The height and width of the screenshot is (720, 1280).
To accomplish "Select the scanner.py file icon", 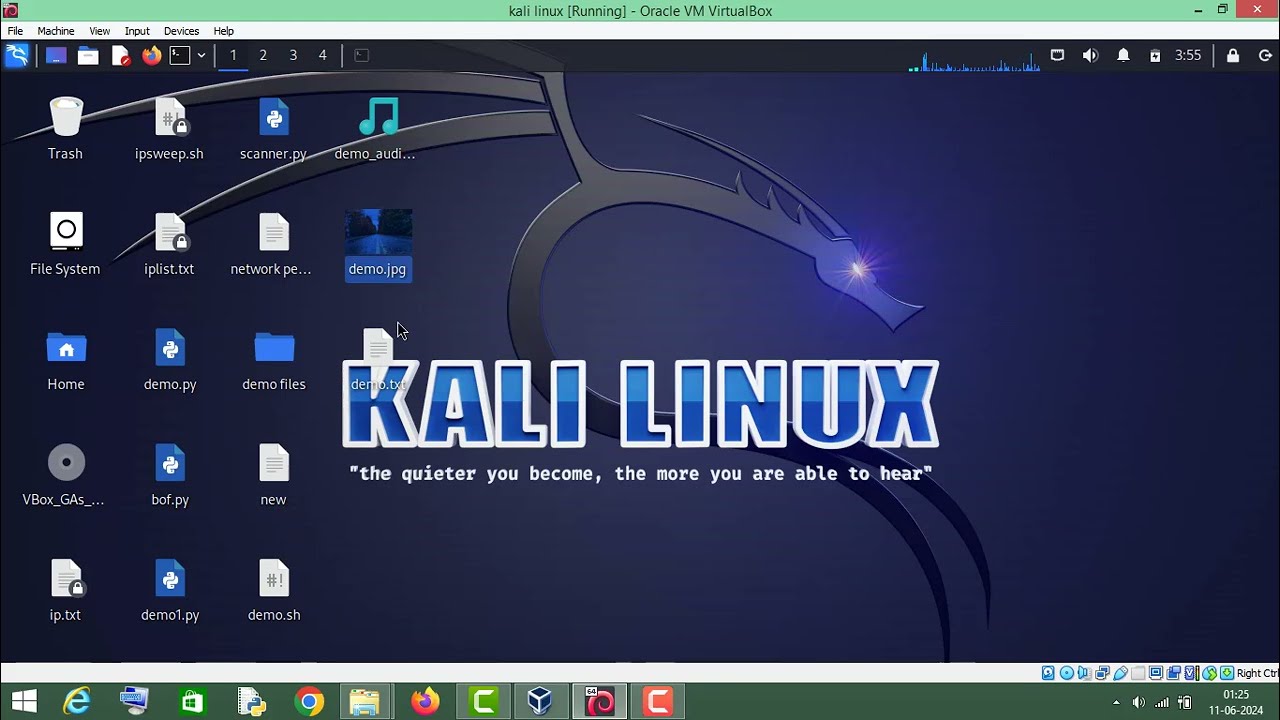I will [273, 128].
